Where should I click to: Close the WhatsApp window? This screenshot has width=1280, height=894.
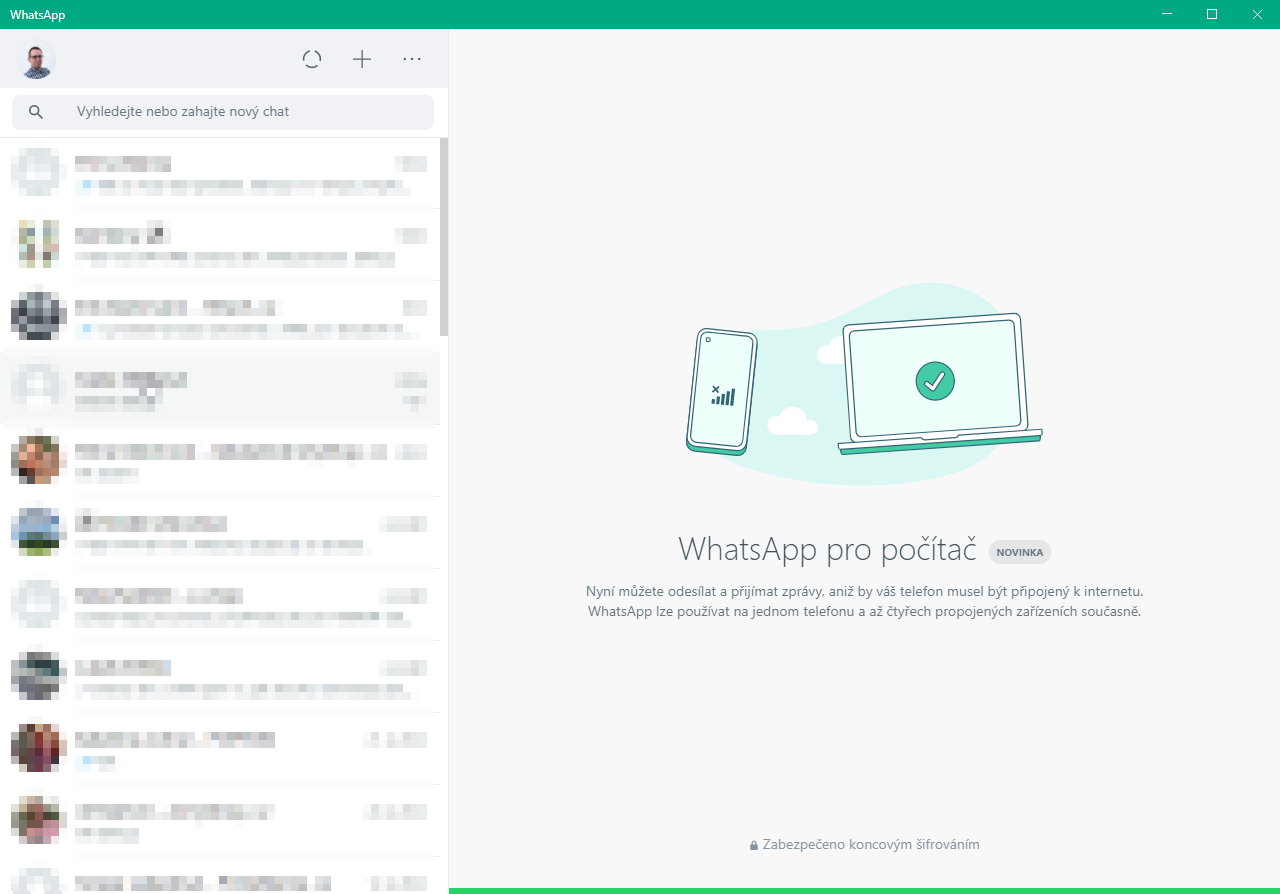point(1257,14)
